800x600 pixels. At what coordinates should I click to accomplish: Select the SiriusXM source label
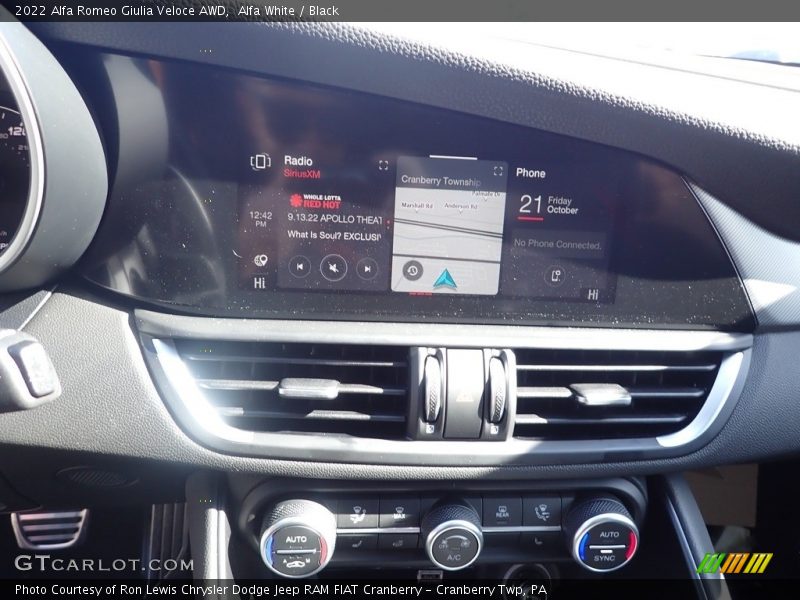point(301,173)
